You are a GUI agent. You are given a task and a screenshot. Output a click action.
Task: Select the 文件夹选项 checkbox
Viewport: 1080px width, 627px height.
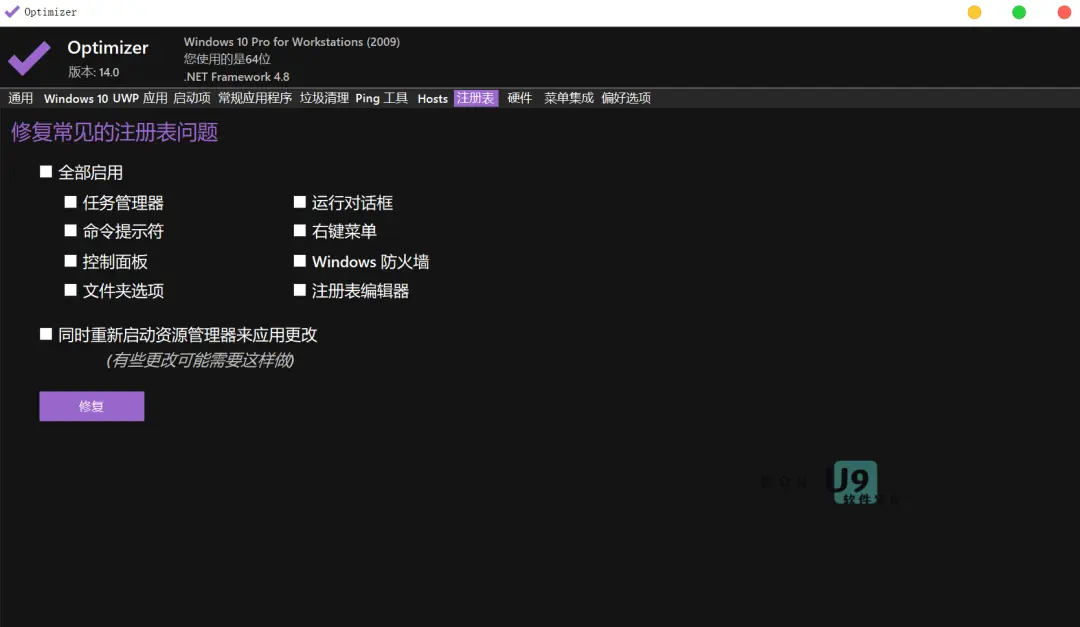tap(70, 290)
